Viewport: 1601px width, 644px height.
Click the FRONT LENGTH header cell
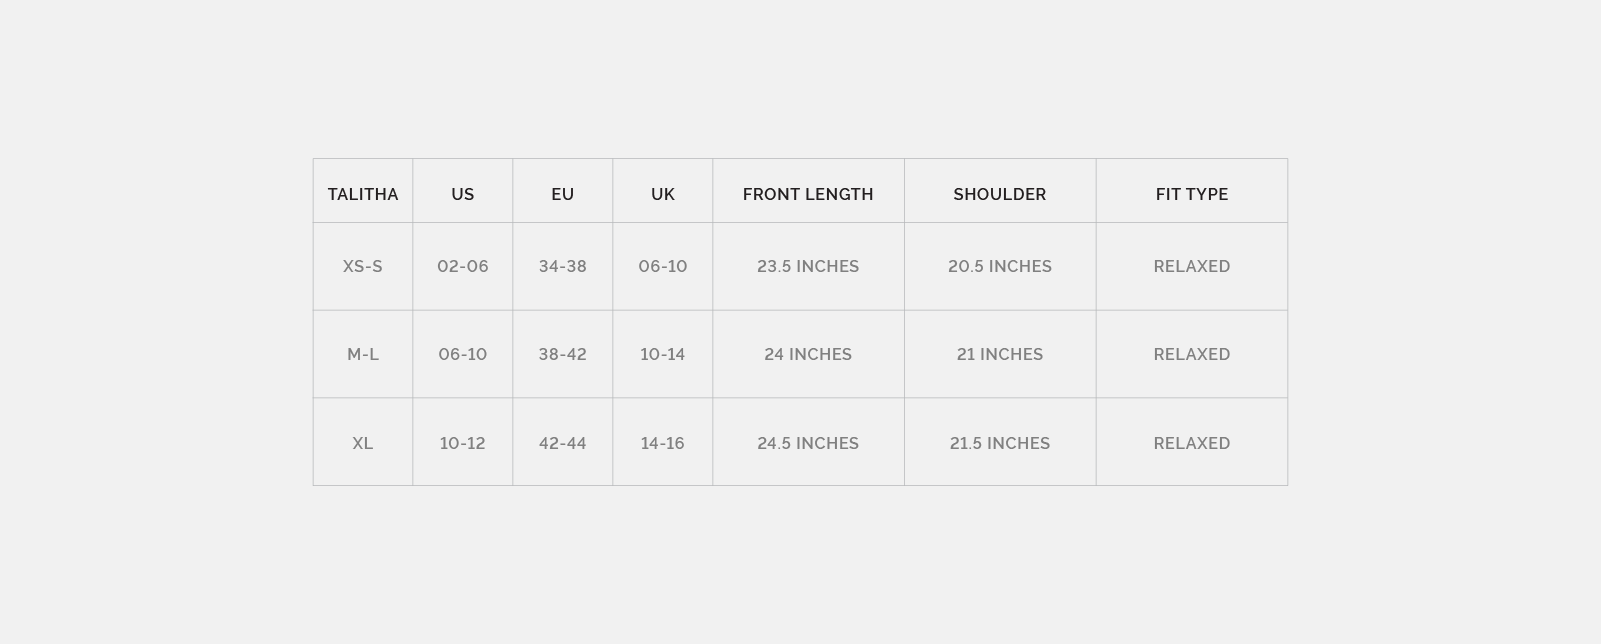(808, 194)
